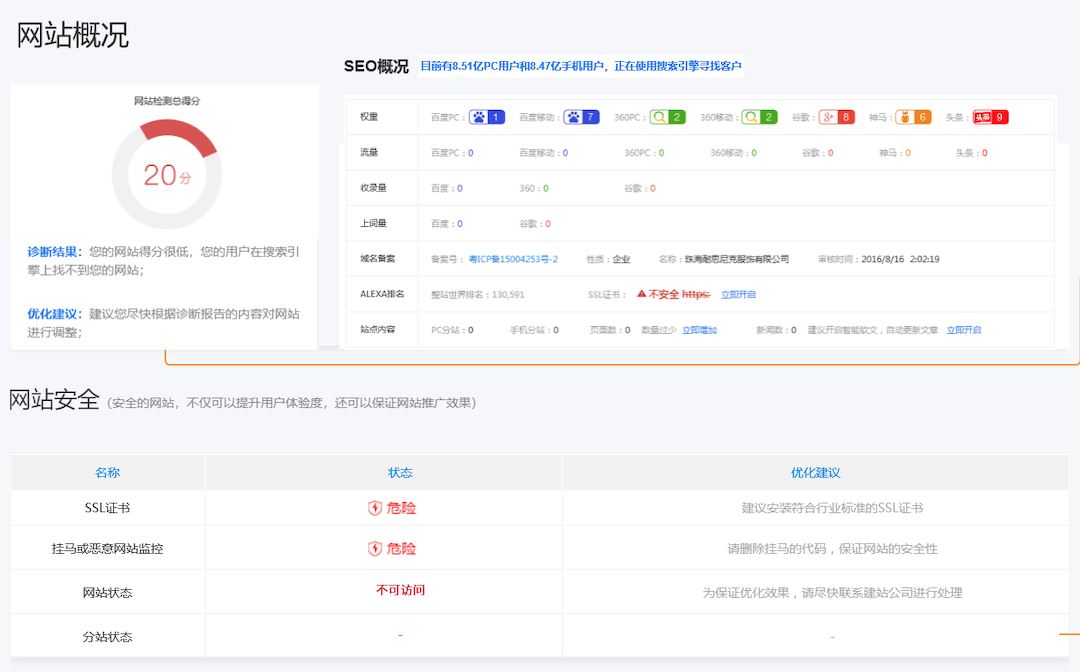Click the Shenma weight badge
The height and width of the screenshot is (672, 1080).
point(912,117)
